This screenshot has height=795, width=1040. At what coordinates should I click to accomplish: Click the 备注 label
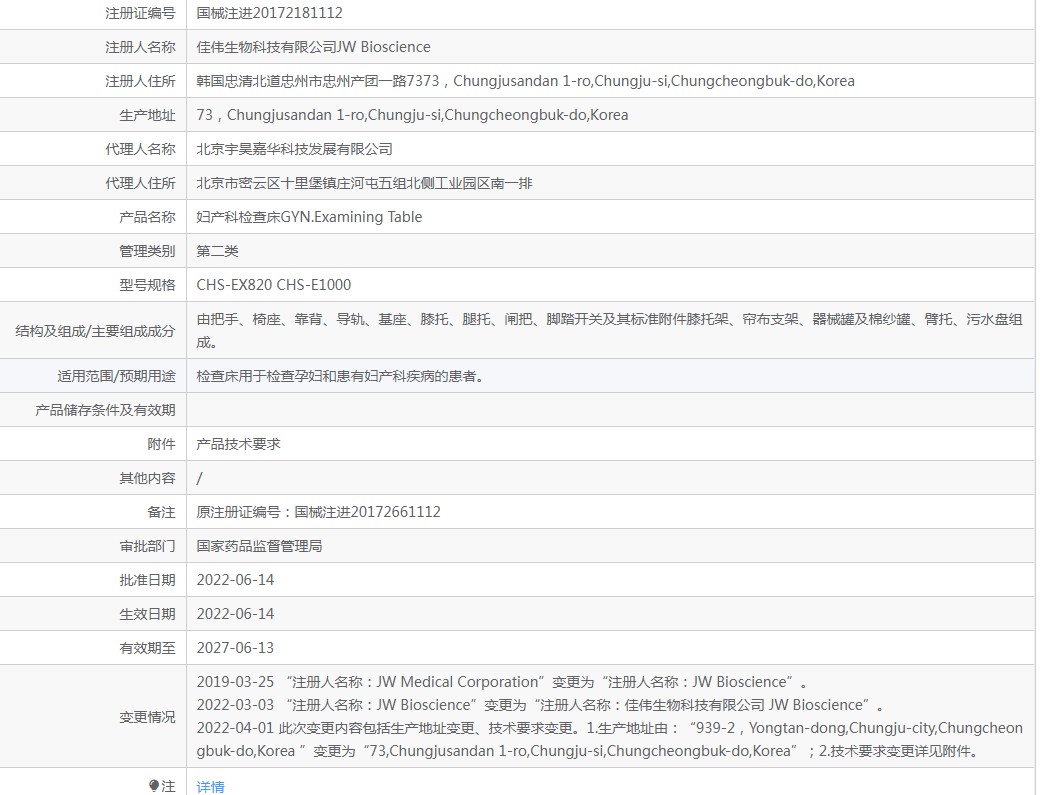click(x=161, y=512)
